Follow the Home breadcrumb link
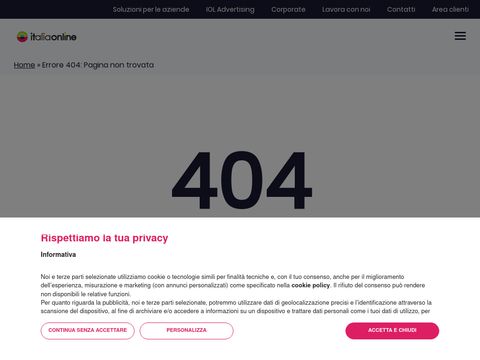The width and height of the screenshot is (480, 360). click(24, 65)
